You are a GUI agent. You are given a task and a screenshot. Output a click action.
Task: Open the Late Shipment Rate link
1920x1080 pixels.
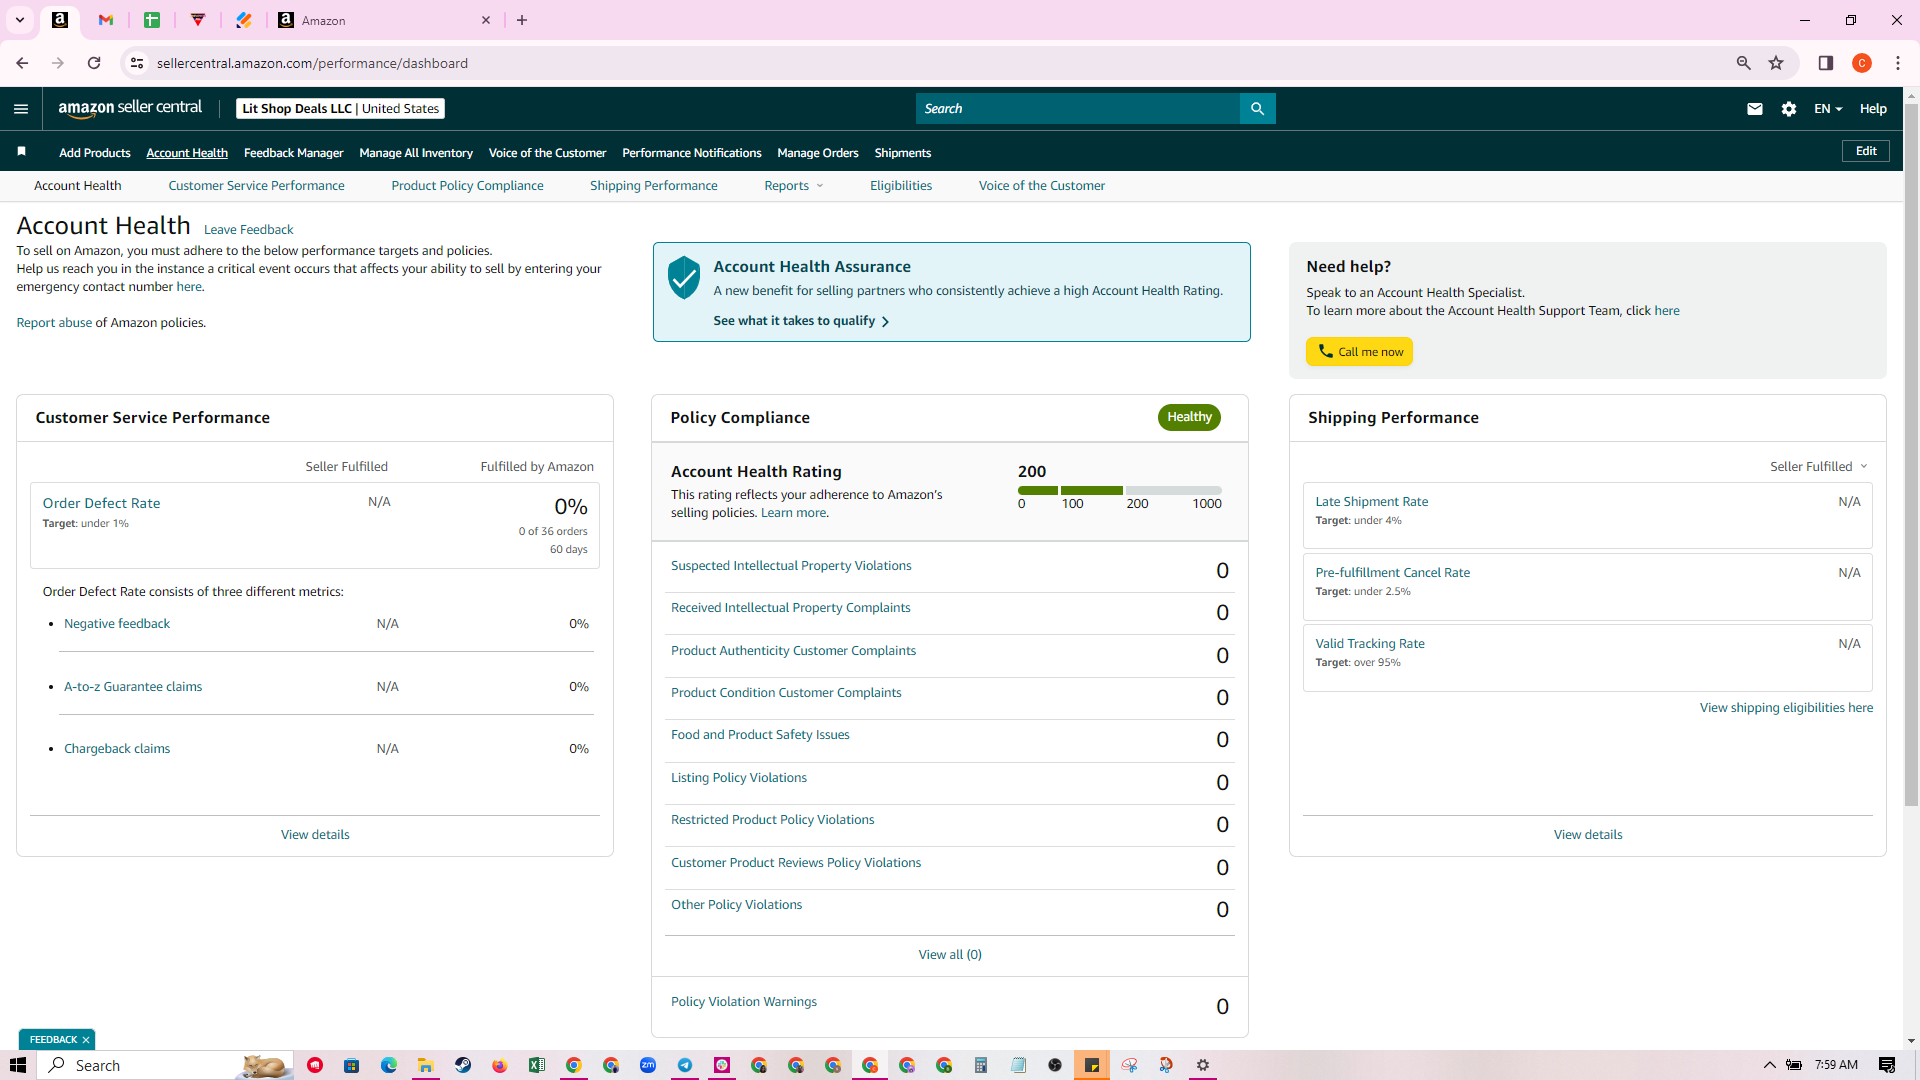coord(1371,502)
